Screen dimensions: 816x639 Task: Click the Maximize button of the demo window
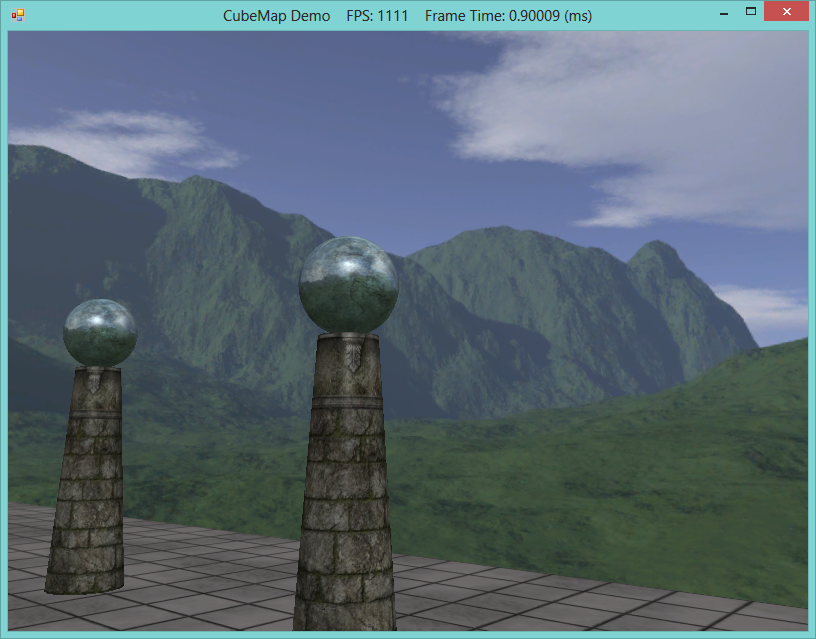pyautogui.click(x=753, y=13)
